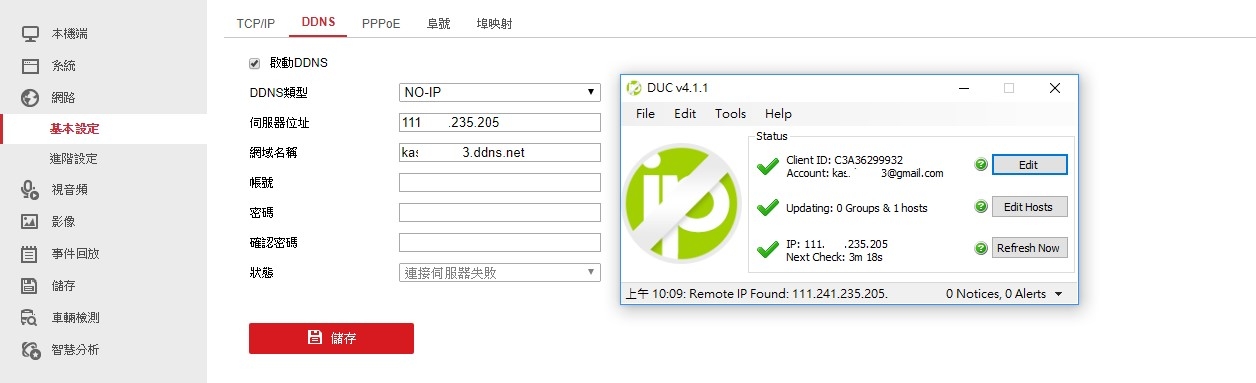Click the 事件回放 label in sidebar
This screenshot has width=1256, height=383.
pos(75,254)
